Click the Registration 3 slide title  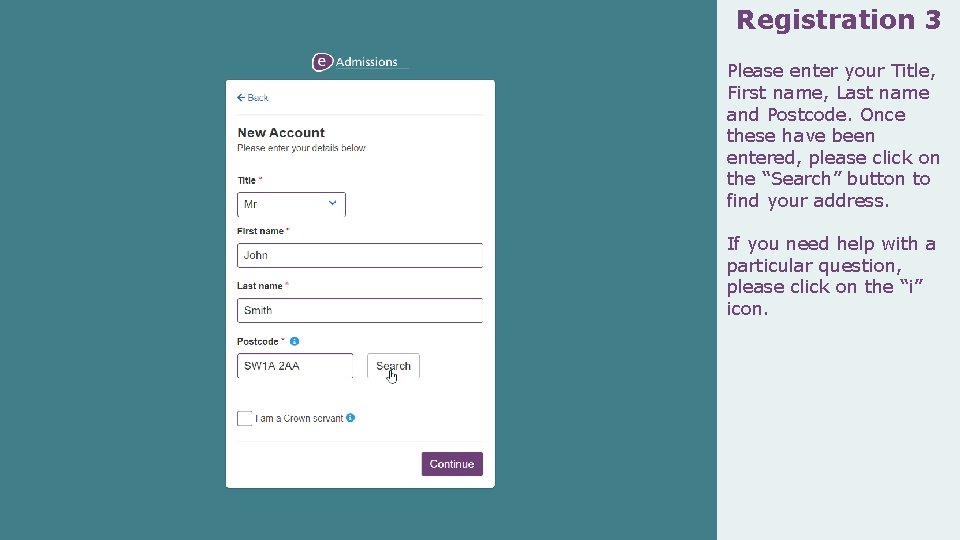[x=838, y=20]
